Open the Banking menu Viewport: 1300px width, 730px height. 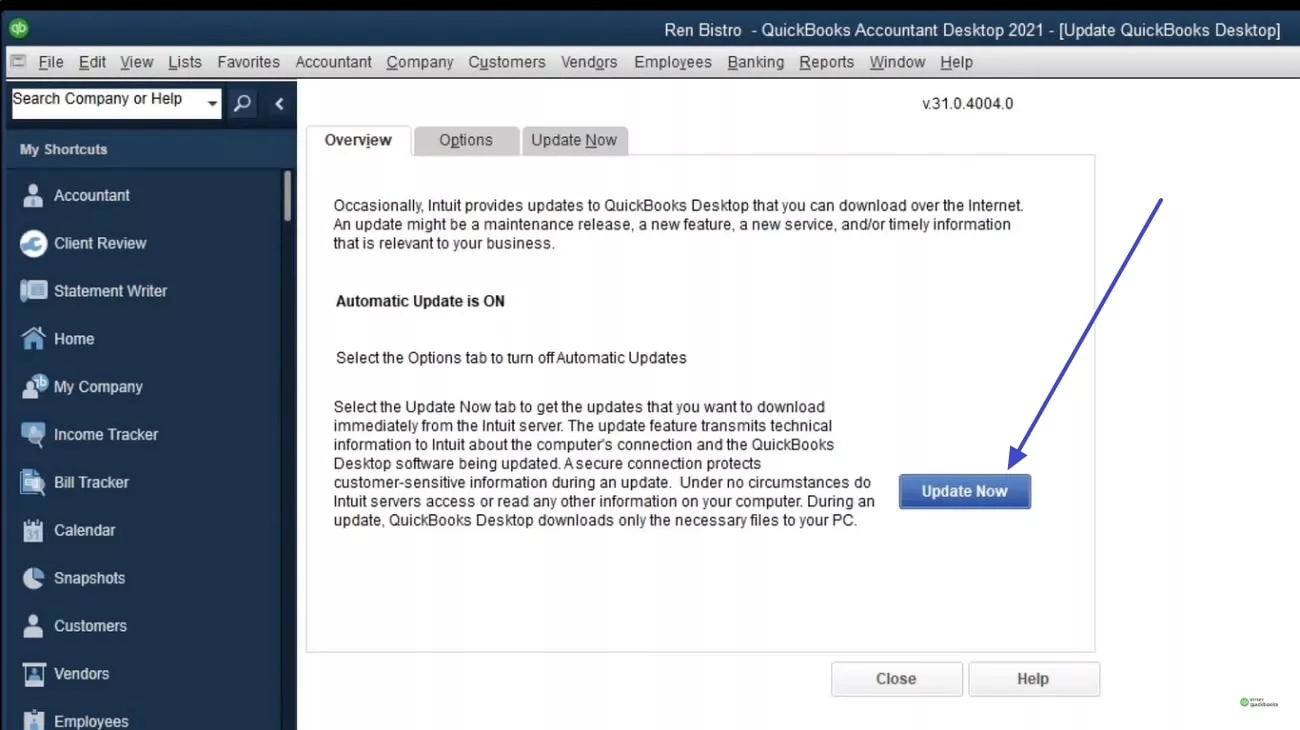tap(755, 62)
